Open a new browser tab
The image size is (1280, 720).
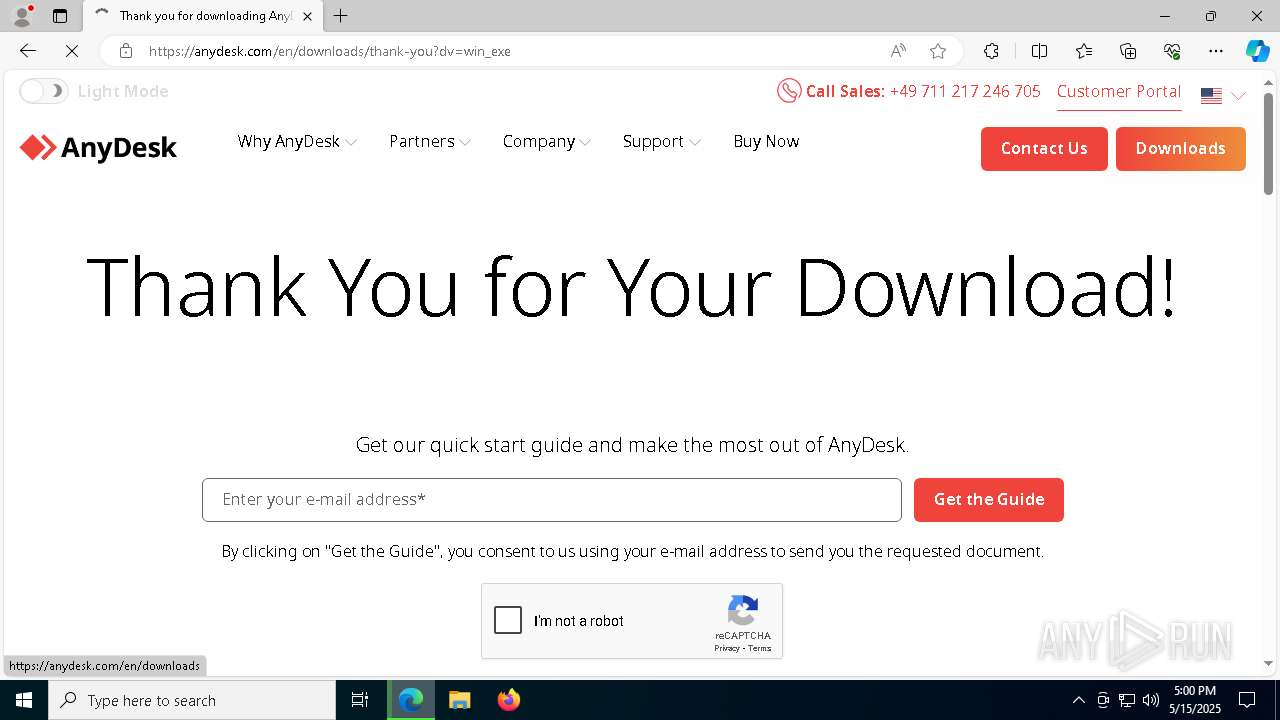click(x=340, y=16)
